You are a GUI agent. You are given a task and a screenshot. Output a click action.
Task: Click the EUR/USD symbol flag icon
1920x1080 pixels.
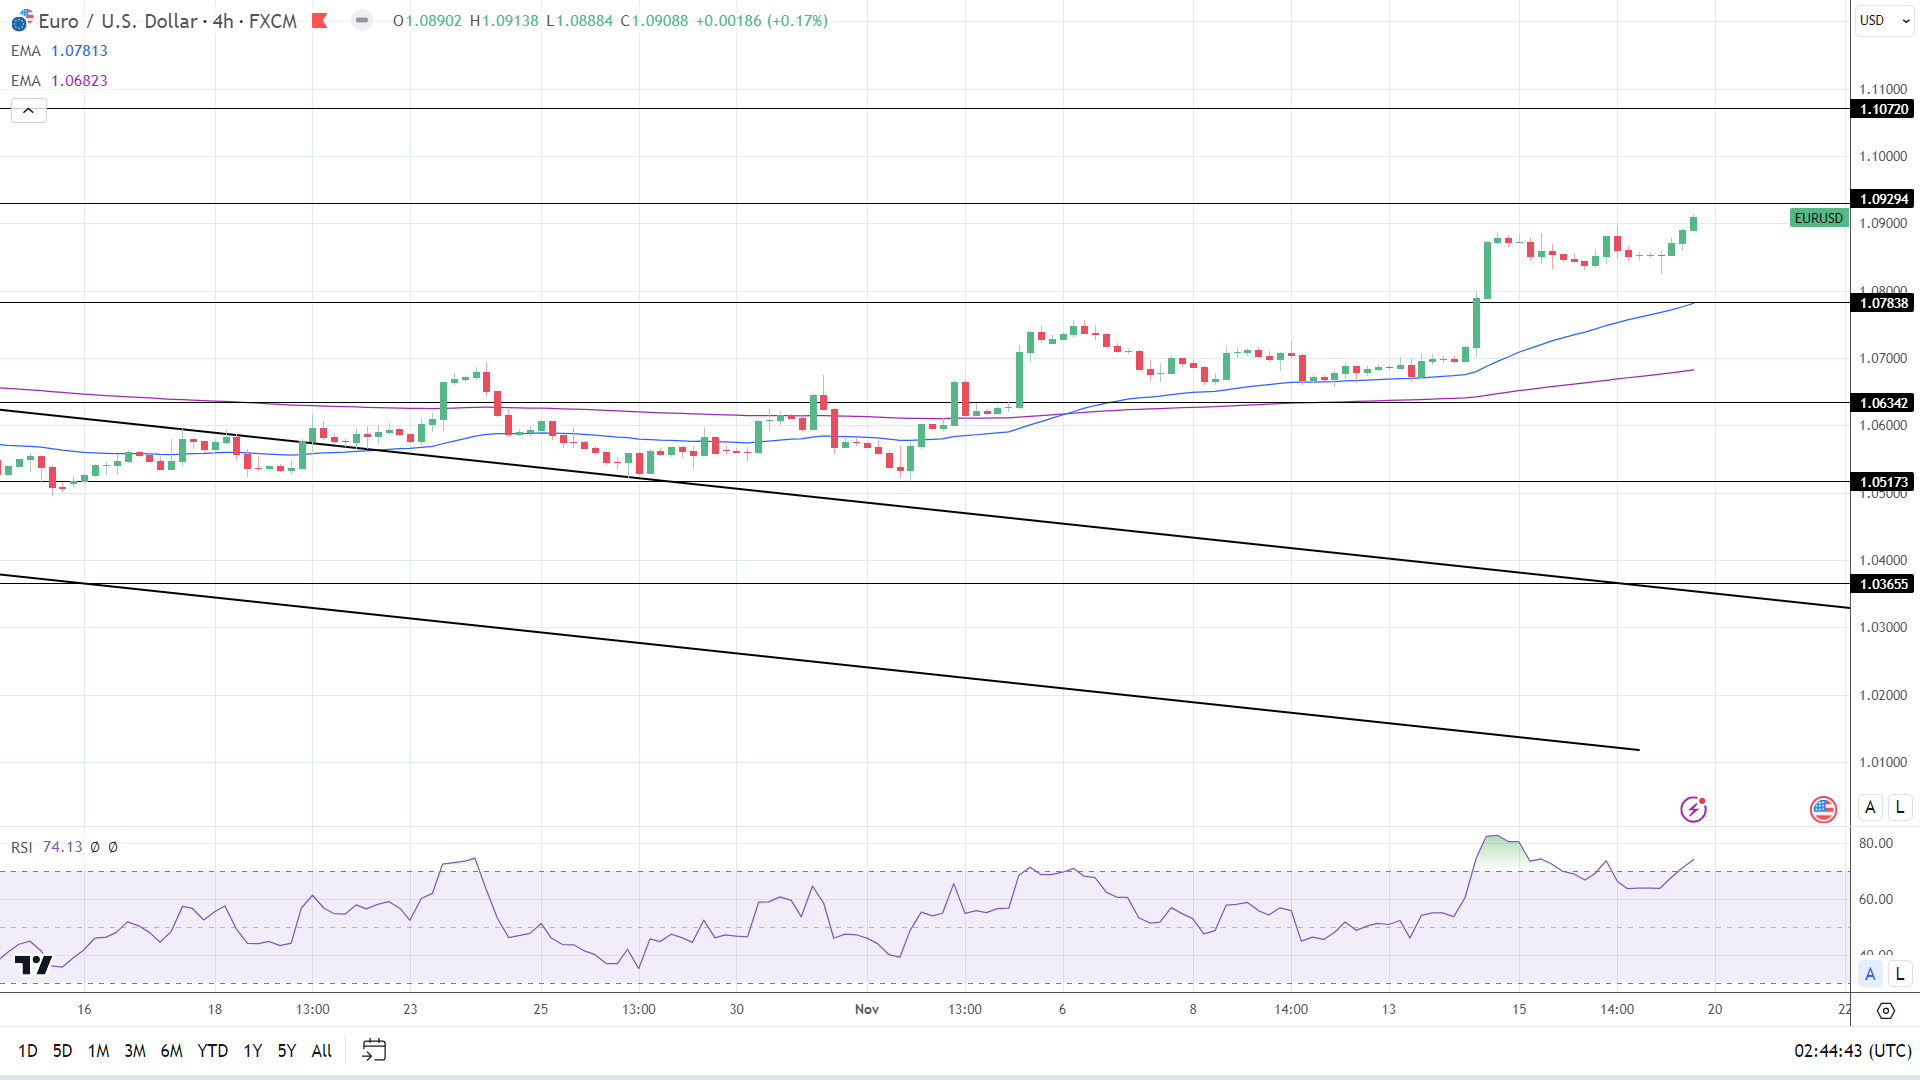(22, 21)
